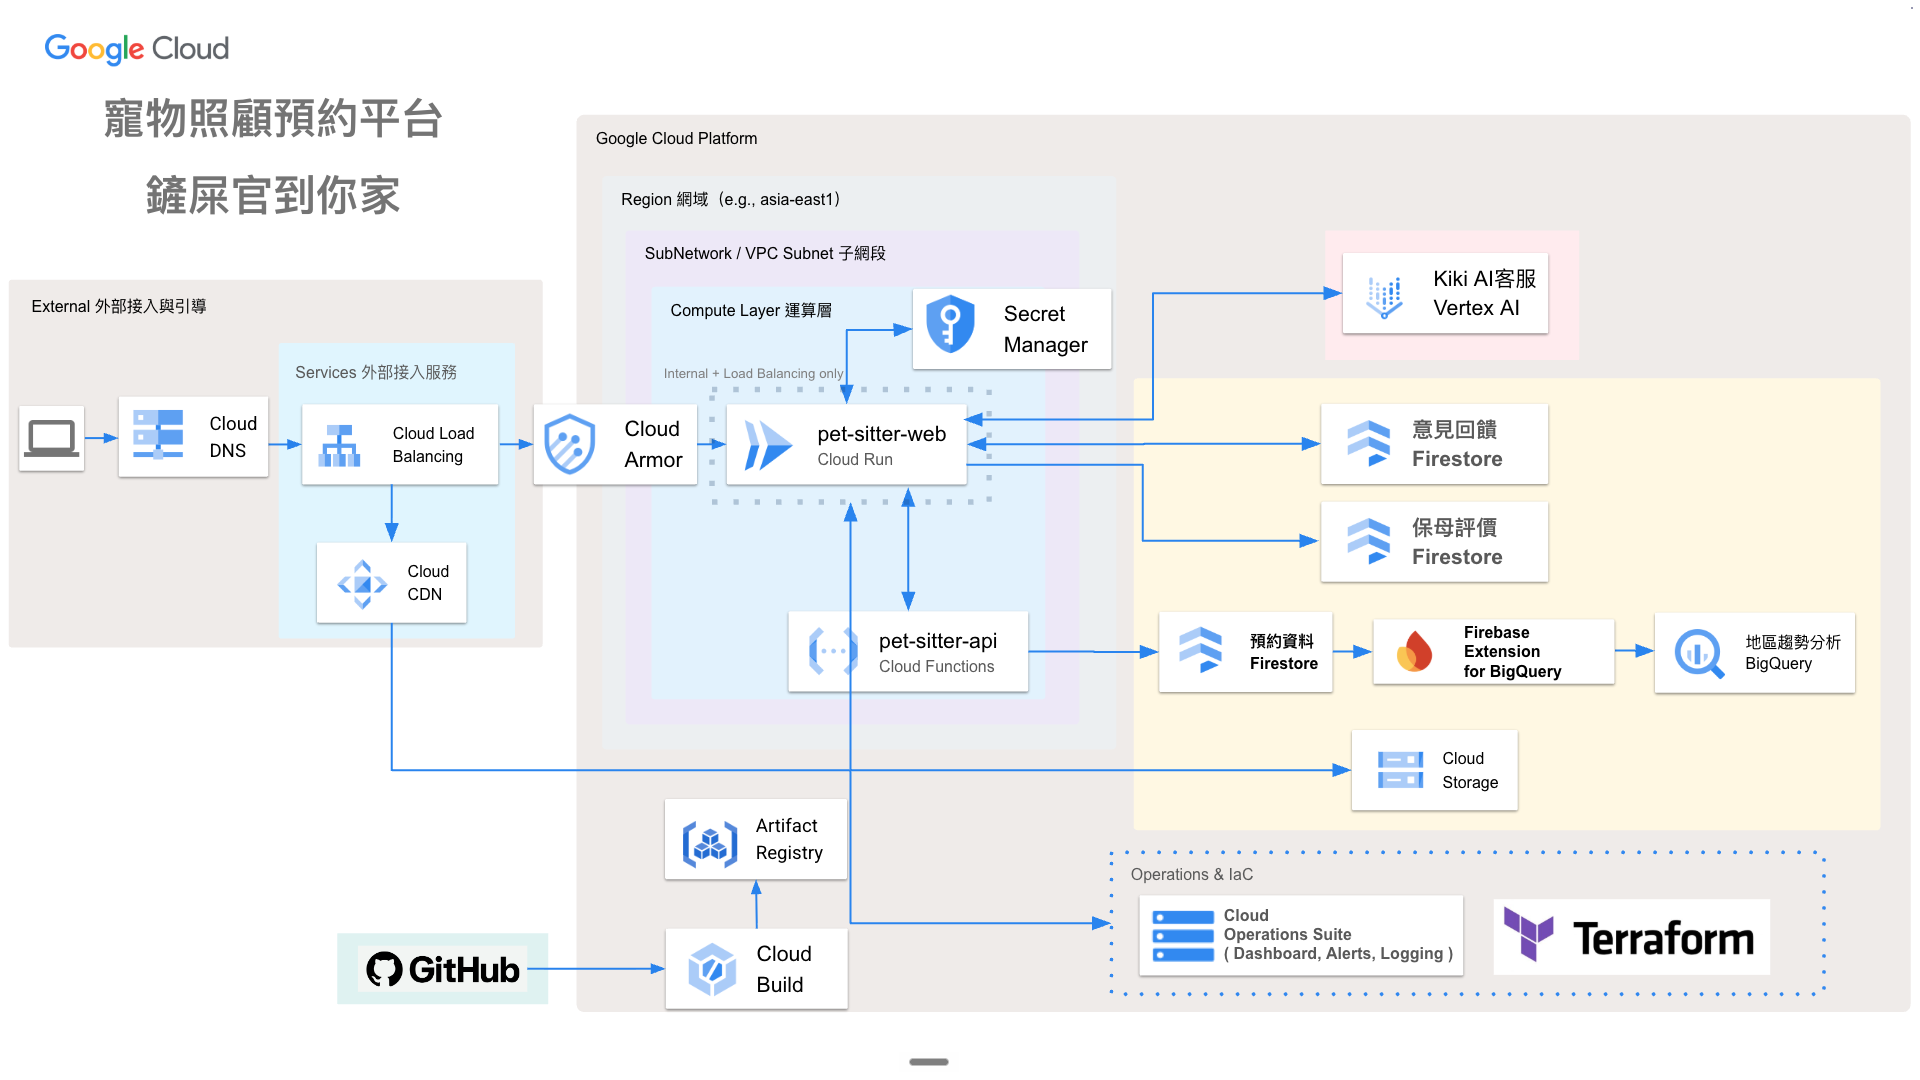Select the Cloud DNS label
Viewport: 1920px width, 1080px height.
coord(233,437)
